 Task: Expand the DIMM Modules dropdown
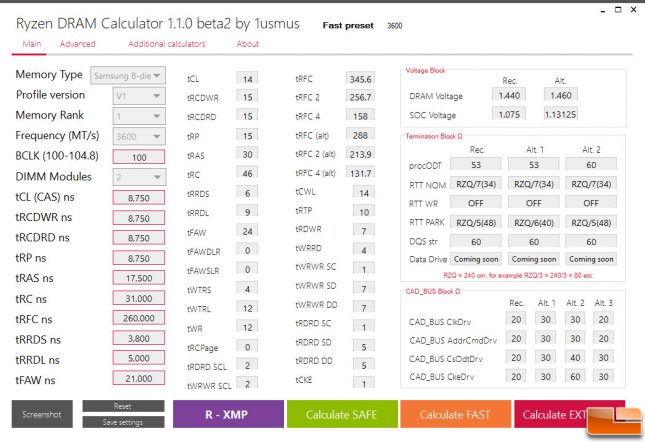(139, 177)
